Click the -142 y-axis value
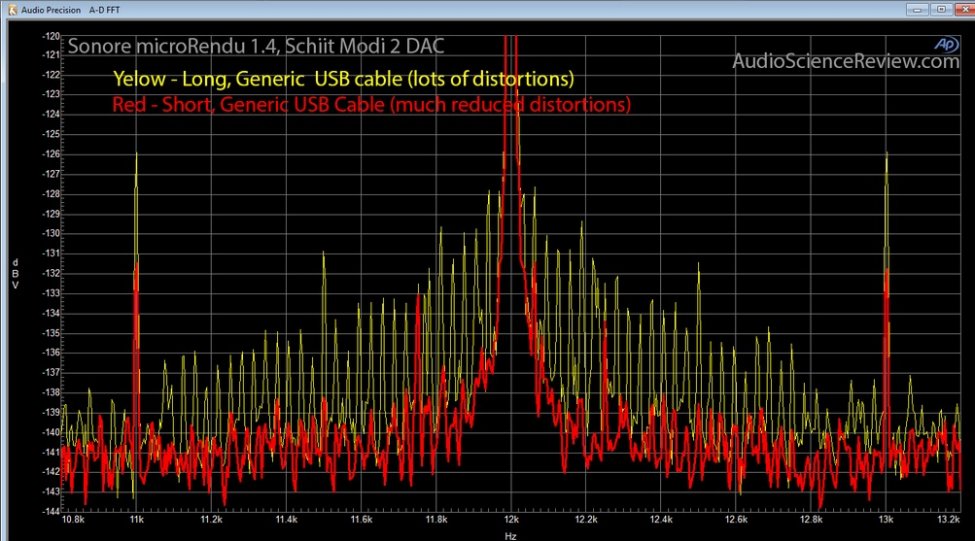The height and width of the screenshot is (541, 975). [x=51, y=471]
